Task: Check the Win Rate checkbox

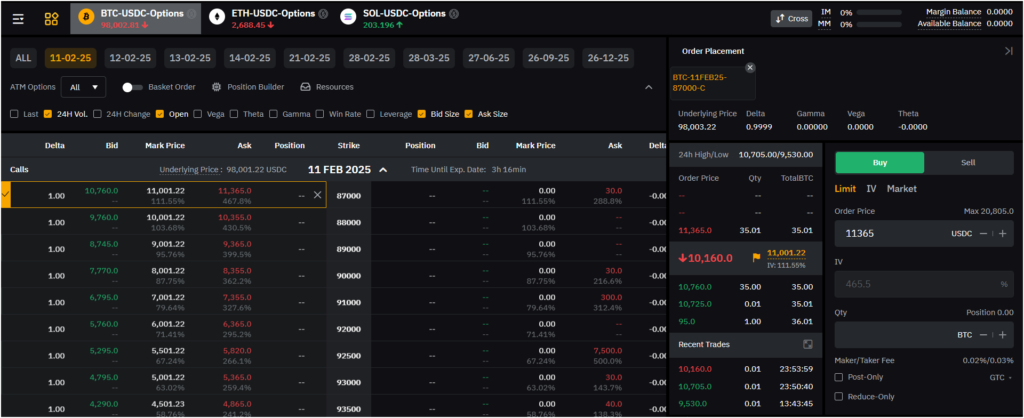Action: tap(319, 114)
